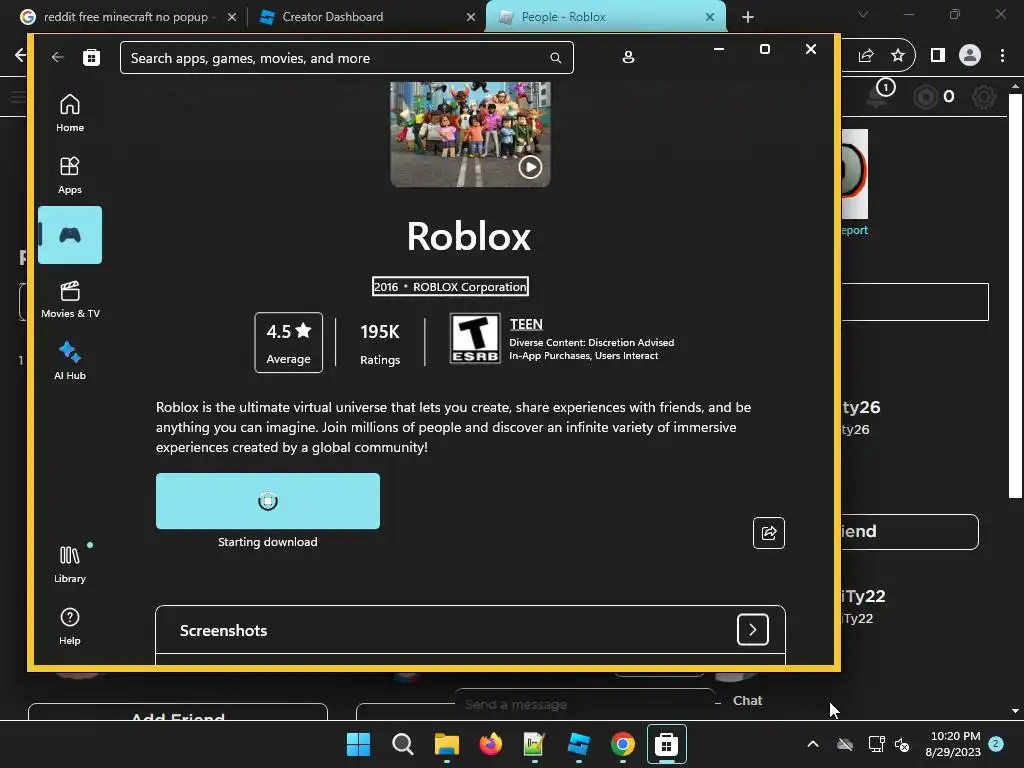
Task: Open the muted volume tray icon
Action: coord(902,744)
